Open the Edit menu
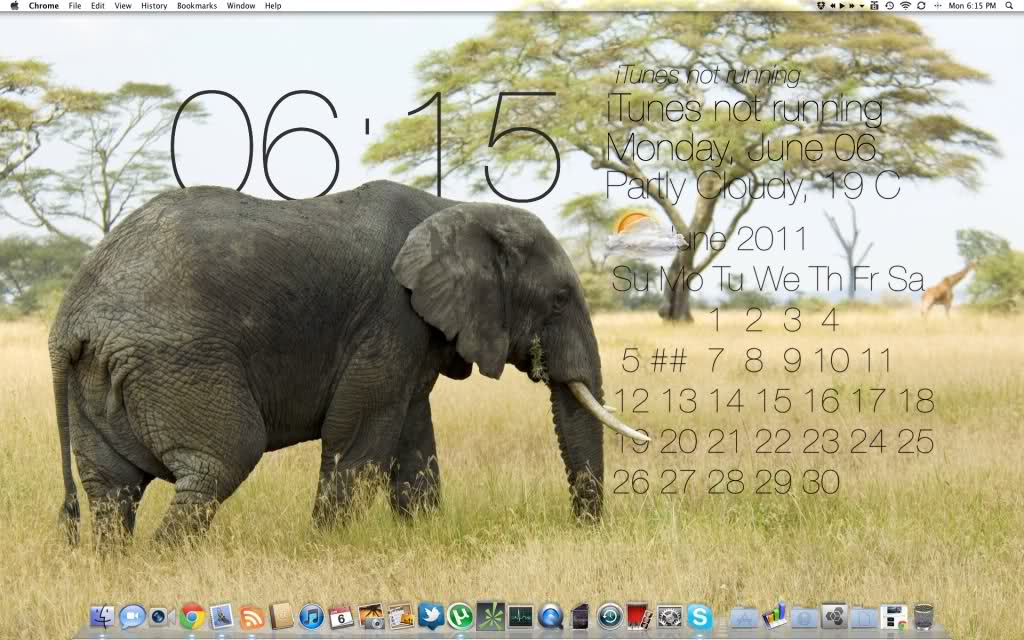The image size is (1024, 640). tap(98, 5)
